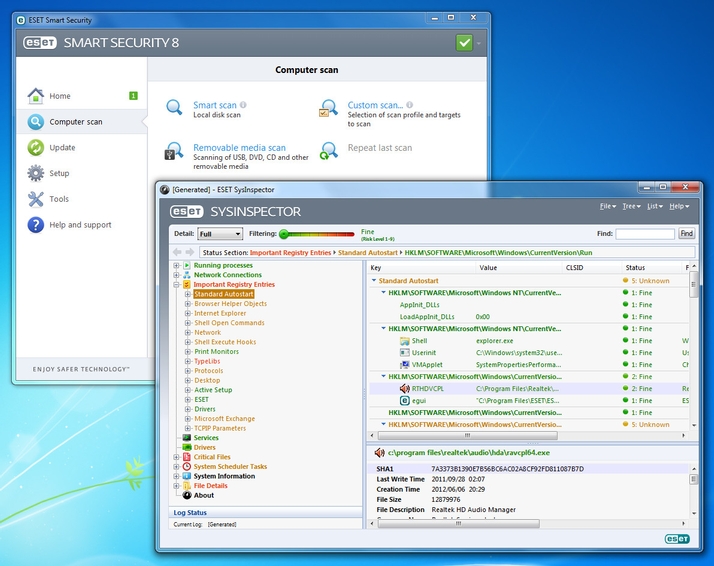
Task: Click inside the Find text field
Action: click(645, 234)
